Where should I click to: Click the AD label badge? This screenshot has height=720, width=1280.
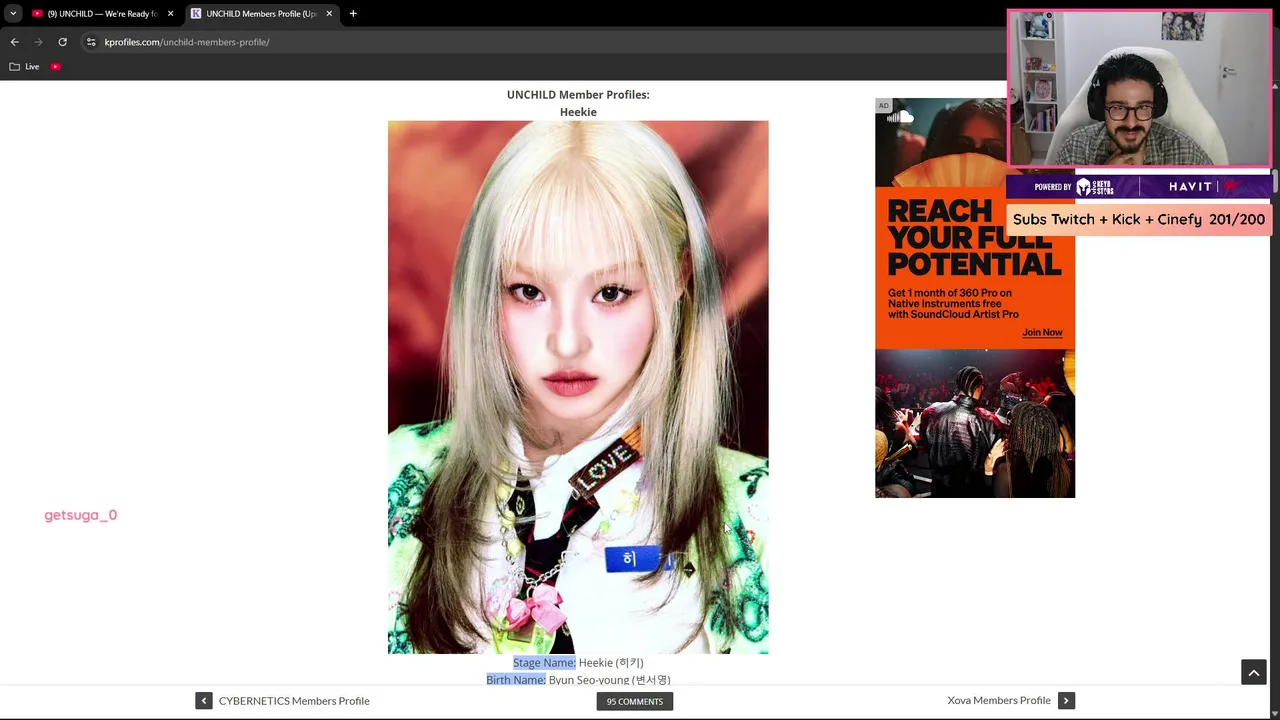pyautogui.click(x=883, y=105)
